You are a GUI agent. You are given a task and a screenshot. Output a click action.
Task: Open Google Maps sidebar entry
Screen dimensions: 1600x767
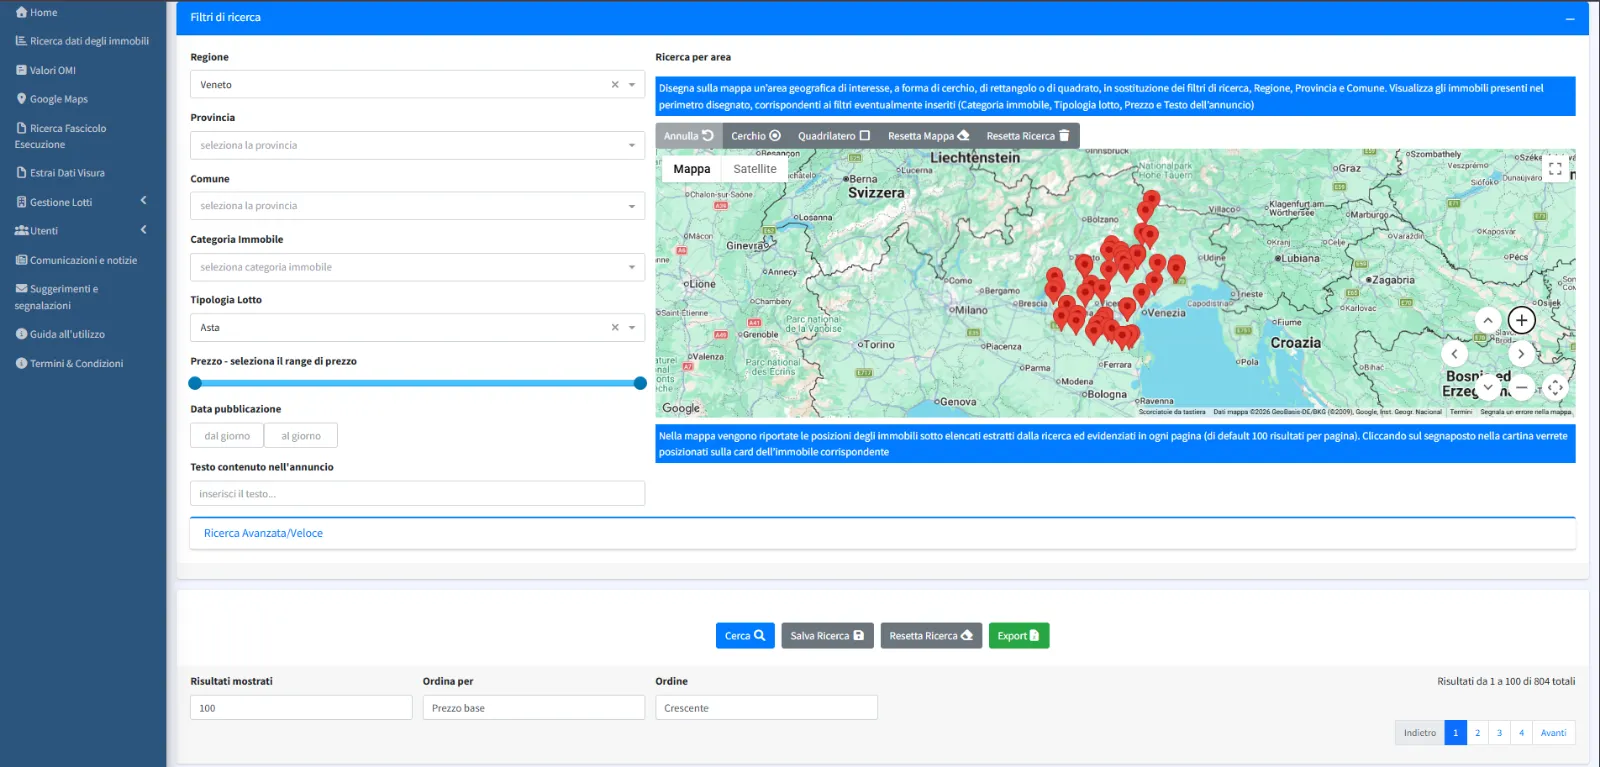coord(52,99)
